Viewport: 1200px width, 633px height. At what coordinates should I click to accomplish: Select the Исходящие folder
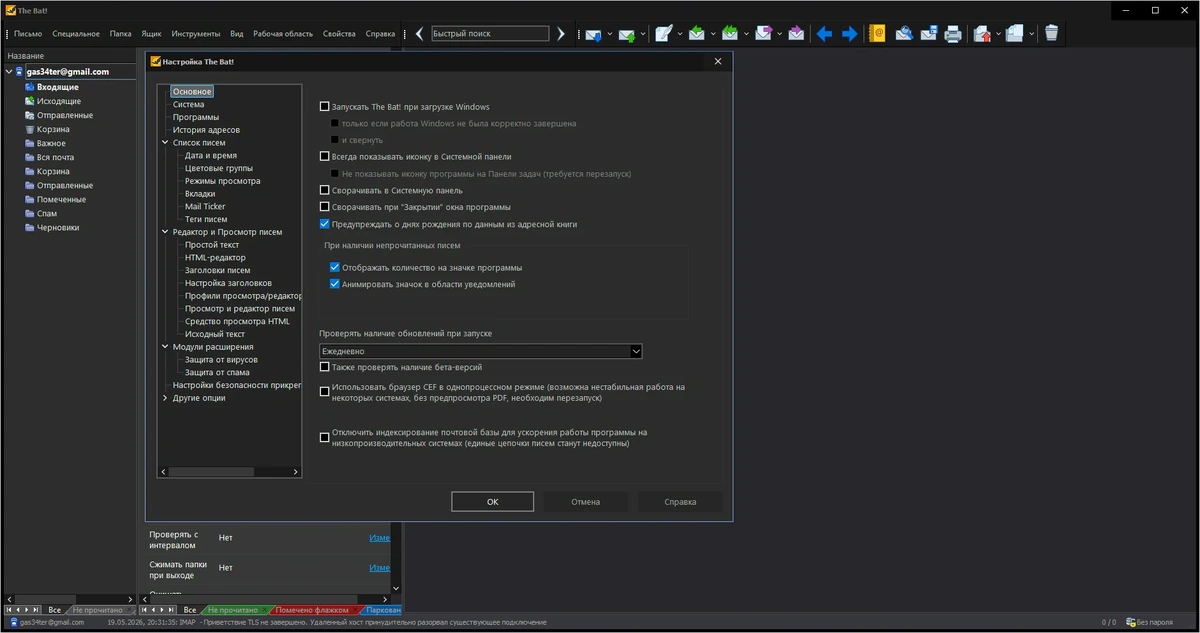click(59, 101)
